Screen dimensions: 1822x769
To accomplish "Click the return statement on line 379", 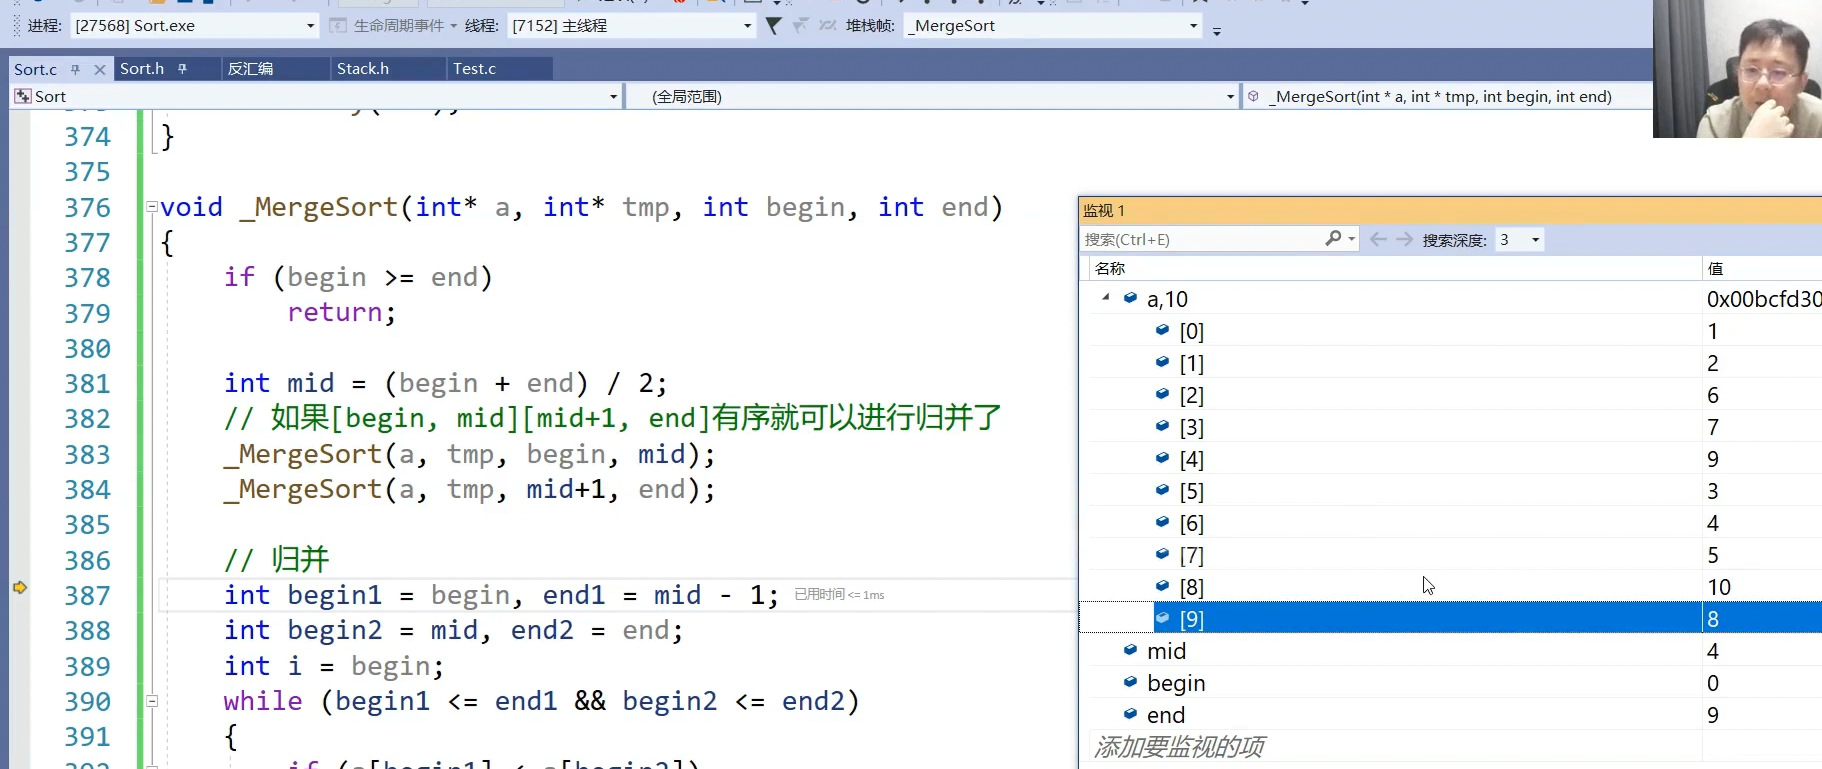I will [x=341, y=313].
